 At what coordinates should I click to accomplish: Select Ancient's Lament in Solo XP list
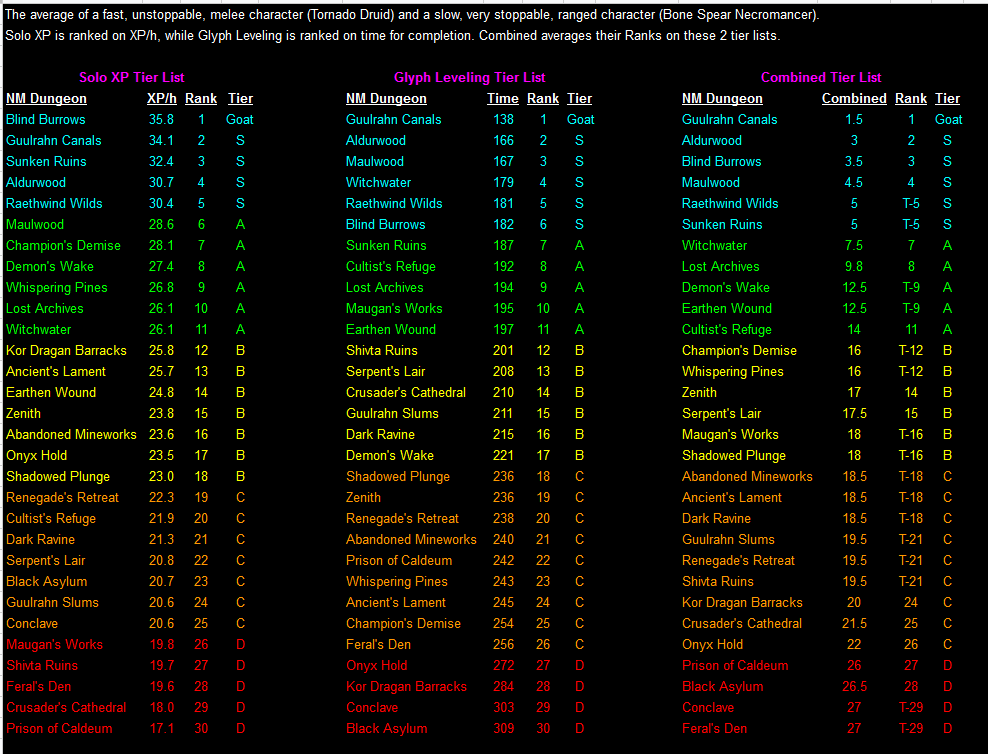pyautogui.click(x=55, y=371)
